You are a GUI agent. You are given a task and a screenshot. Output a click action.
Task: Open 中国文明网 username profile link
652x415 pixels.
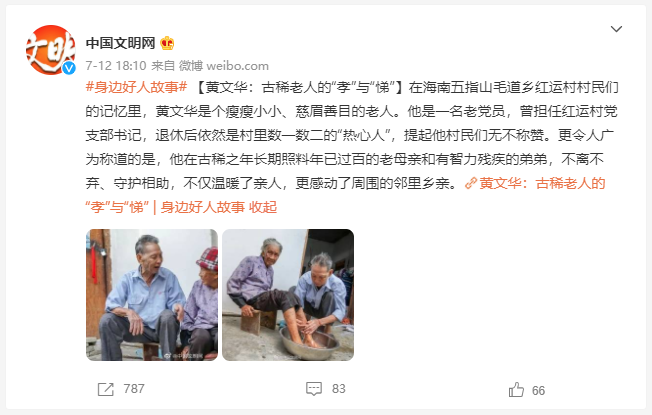[121, 43]
